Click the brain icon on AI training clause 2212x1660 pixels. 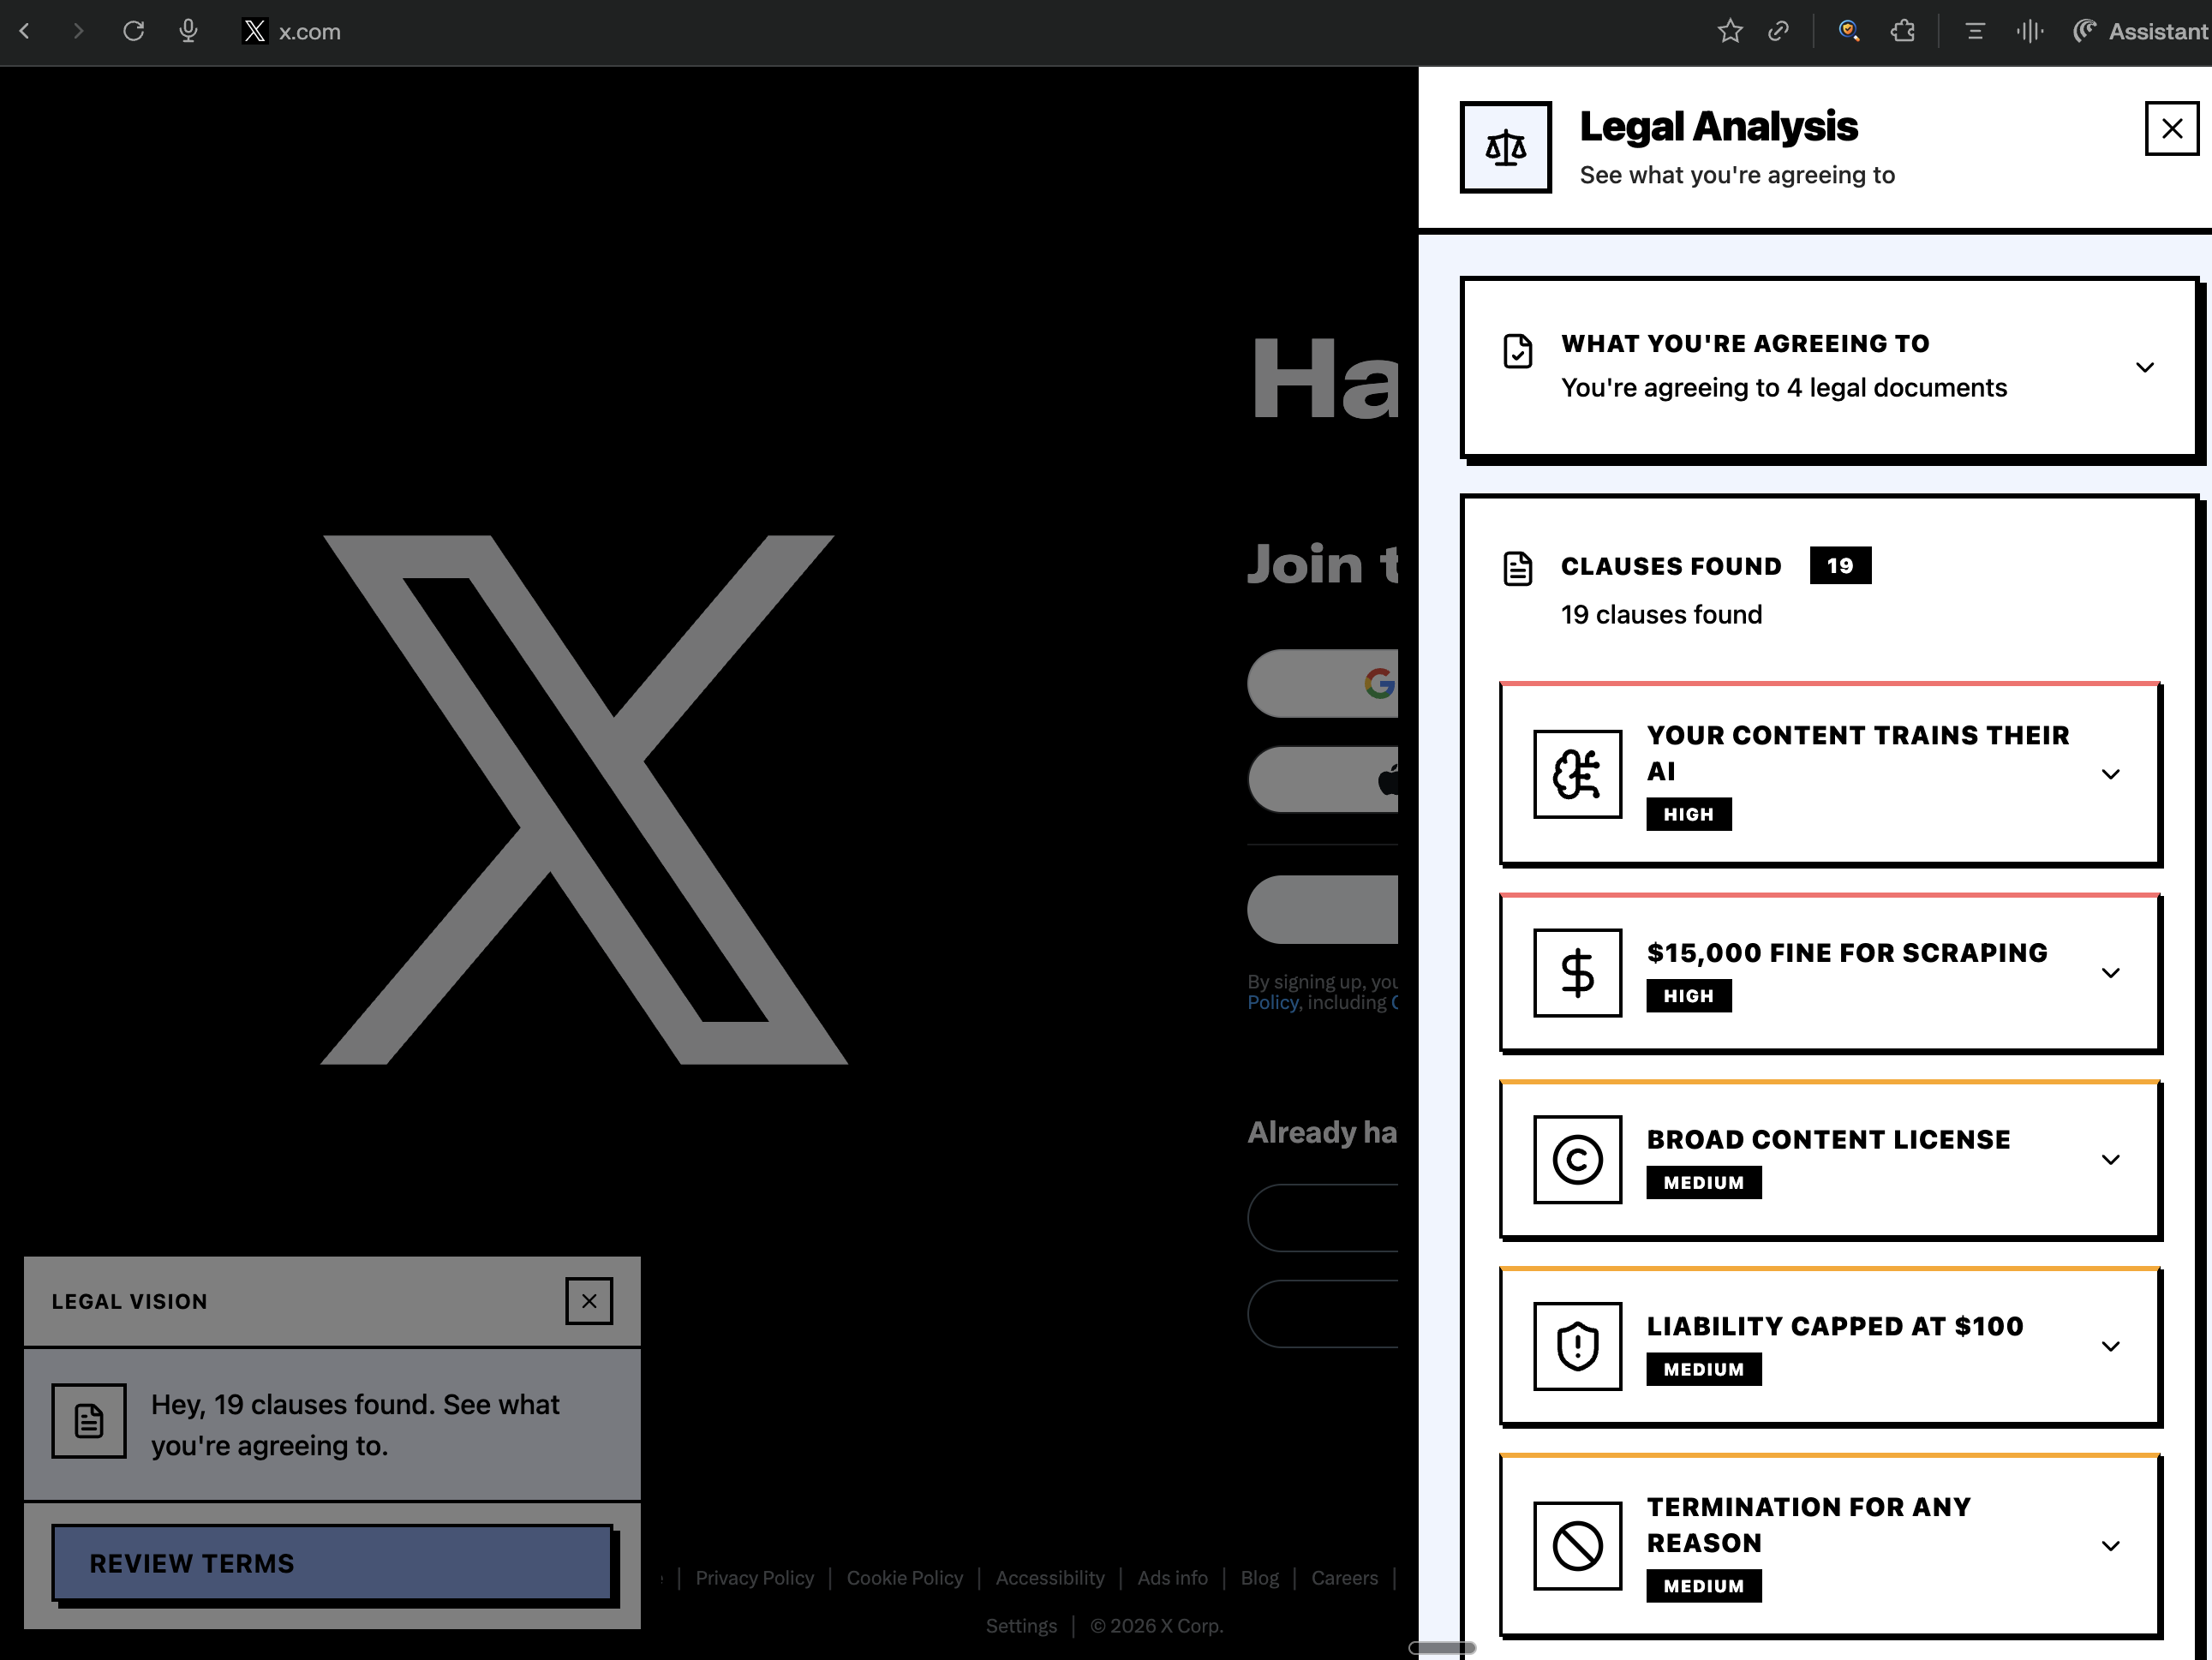(x=1577, y=774)
